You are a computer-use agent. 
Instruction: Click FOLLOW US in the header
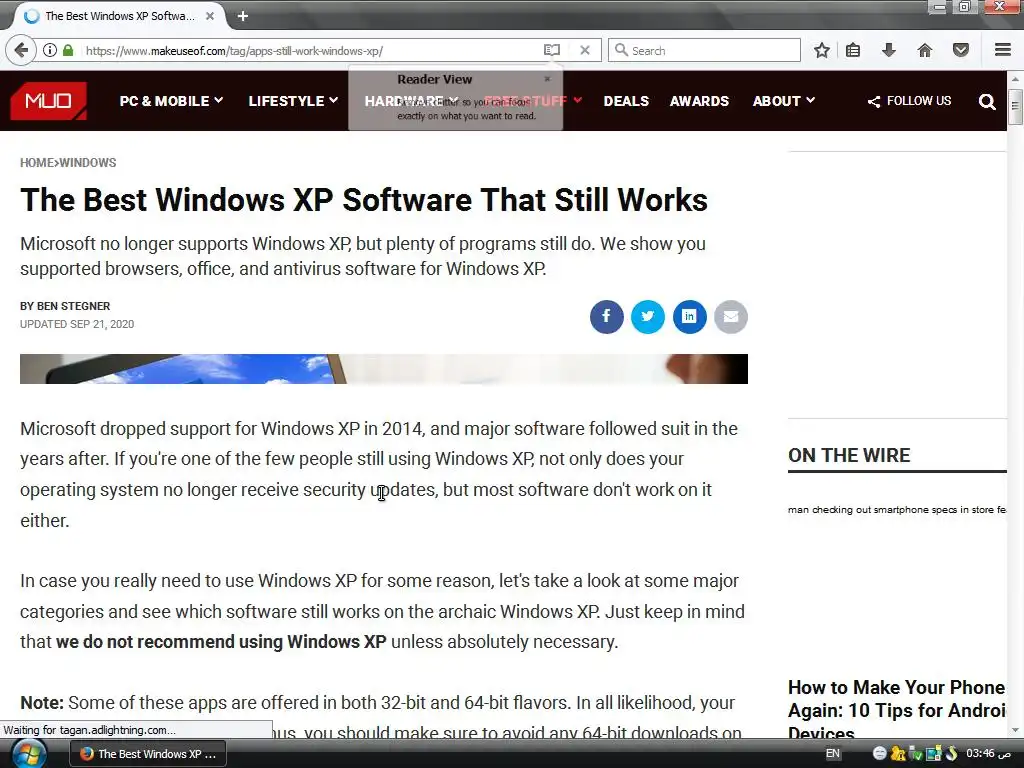pyautogui.click(x=909, y=101)
